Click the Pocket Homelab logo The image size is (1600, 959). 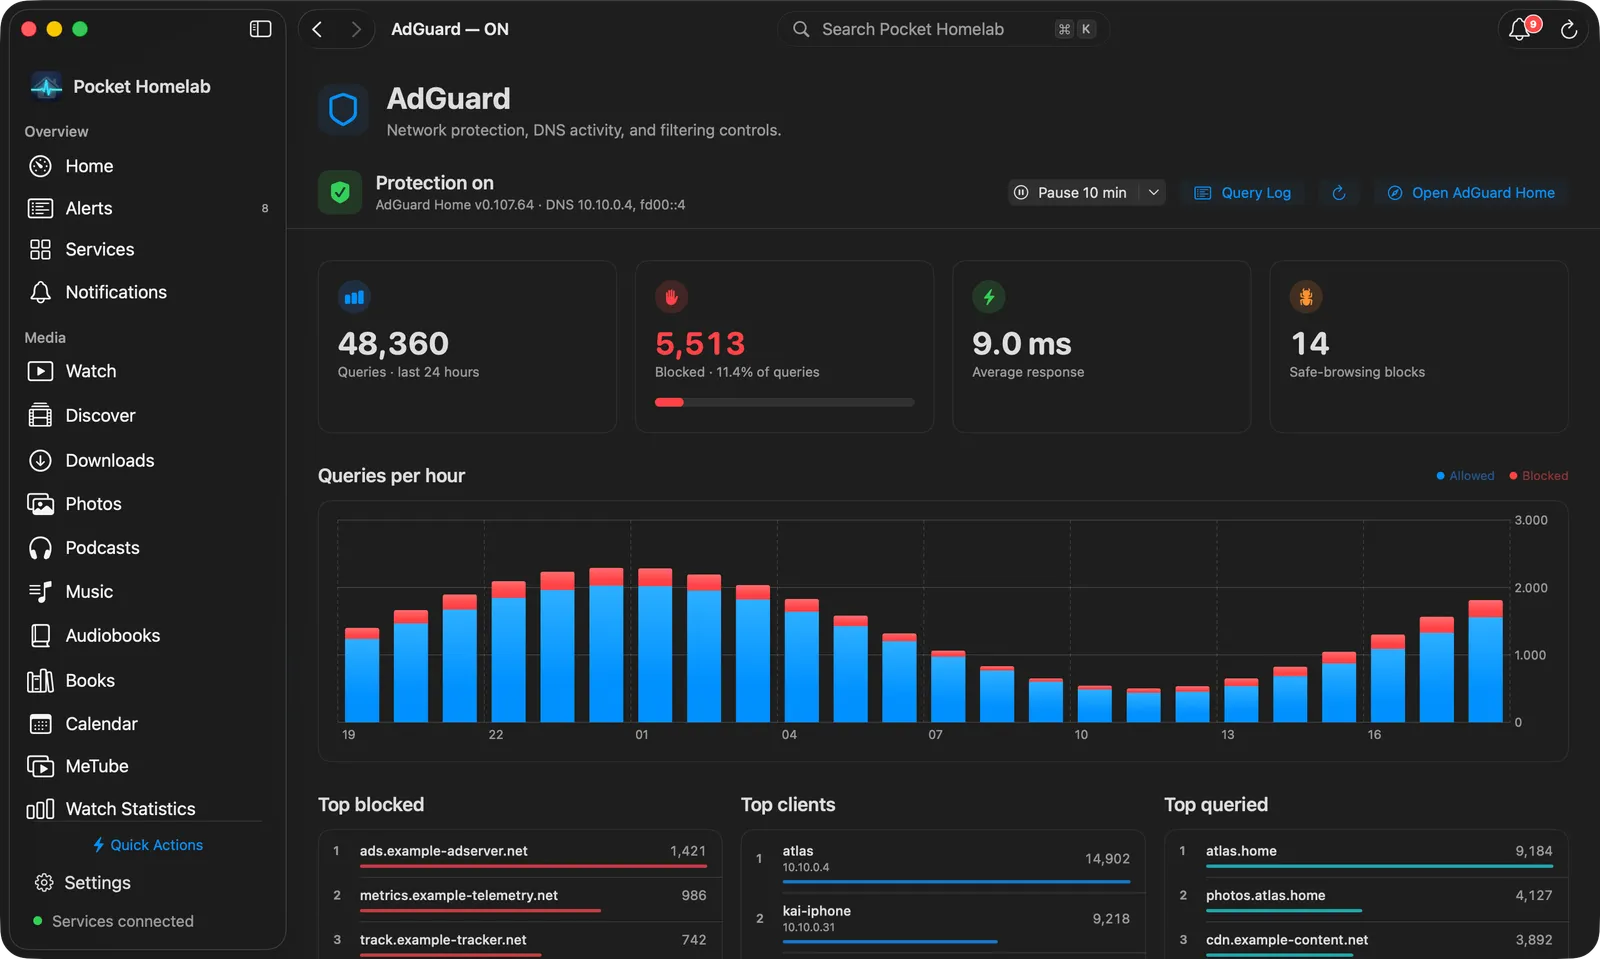coord(46,86)
